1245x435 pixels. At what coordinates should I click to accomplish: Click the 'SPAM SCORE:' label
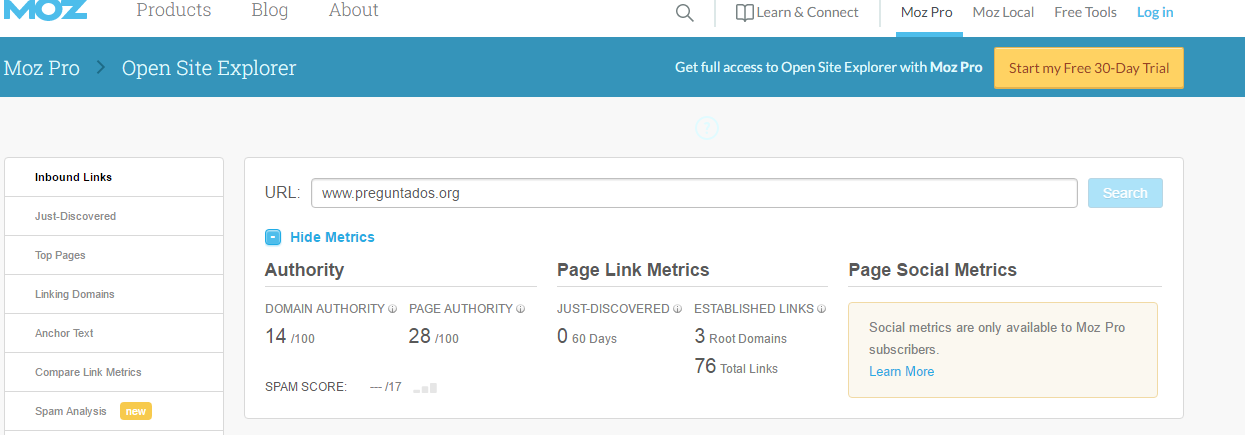[x=306, y=387]
